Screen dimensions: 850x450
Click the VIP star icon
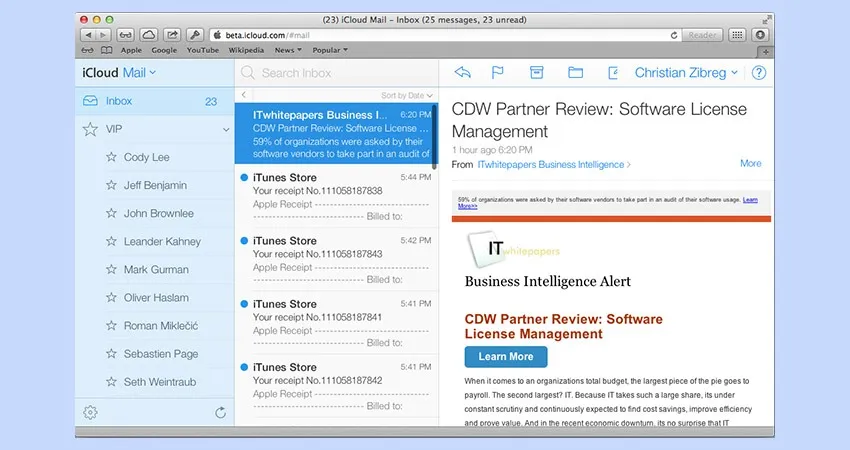(x=90, y=129)
